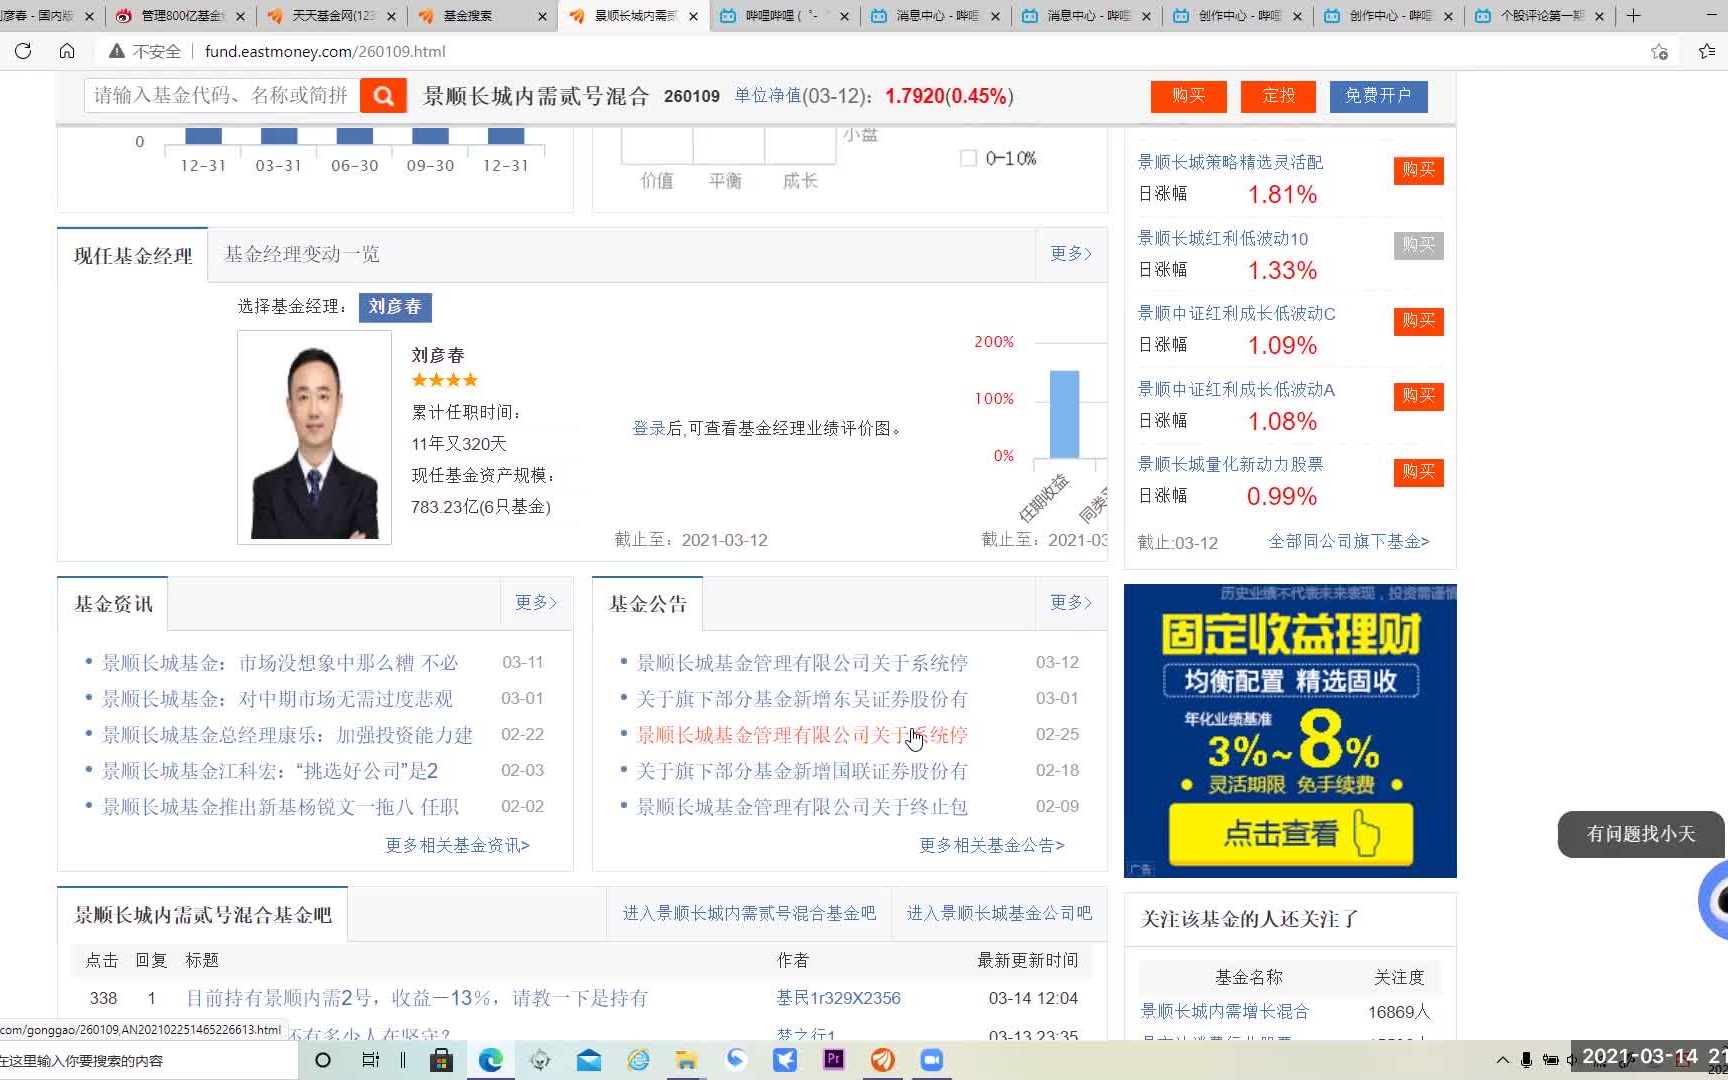Open Mail app from taskbar

coord(589,1060)
